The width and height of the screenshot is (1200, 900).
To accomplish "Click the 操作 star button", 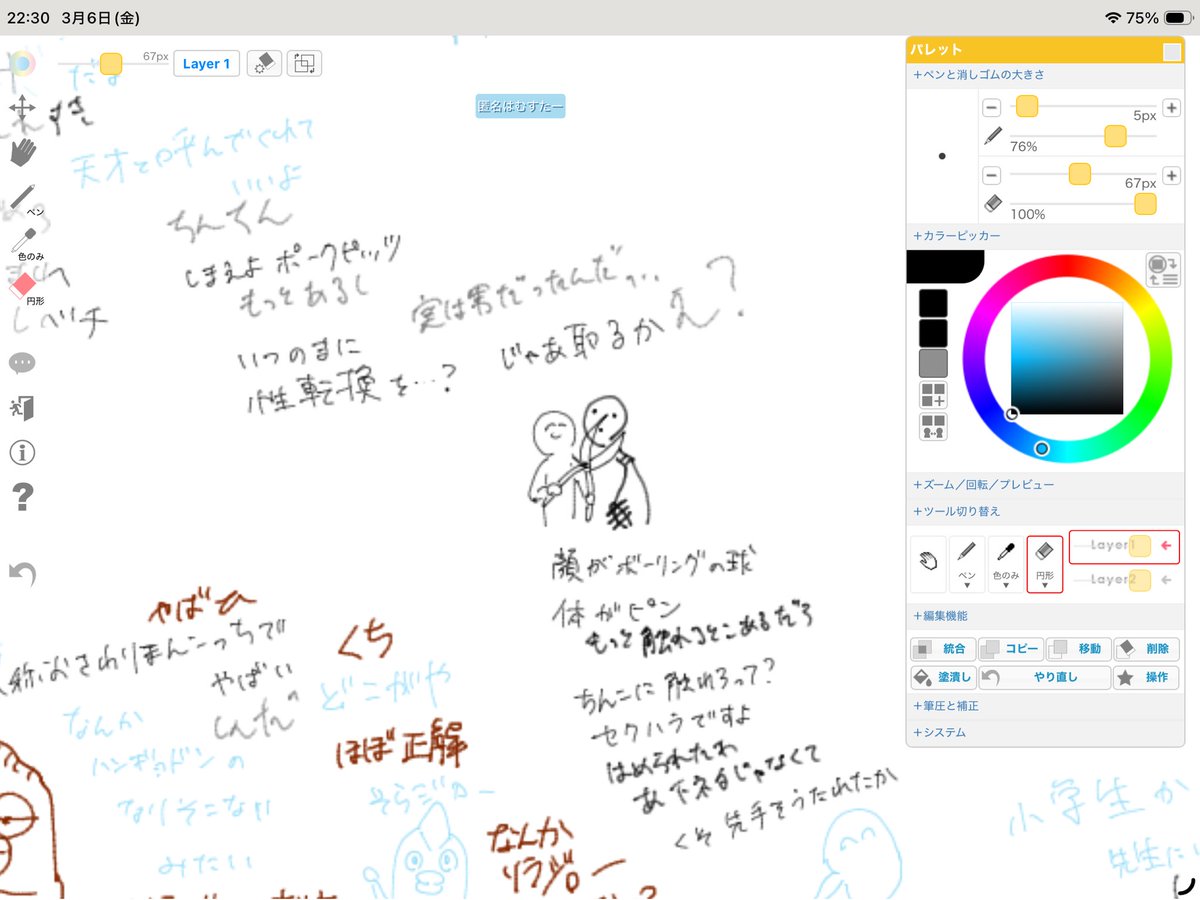I will click(x=1147, y=677).
